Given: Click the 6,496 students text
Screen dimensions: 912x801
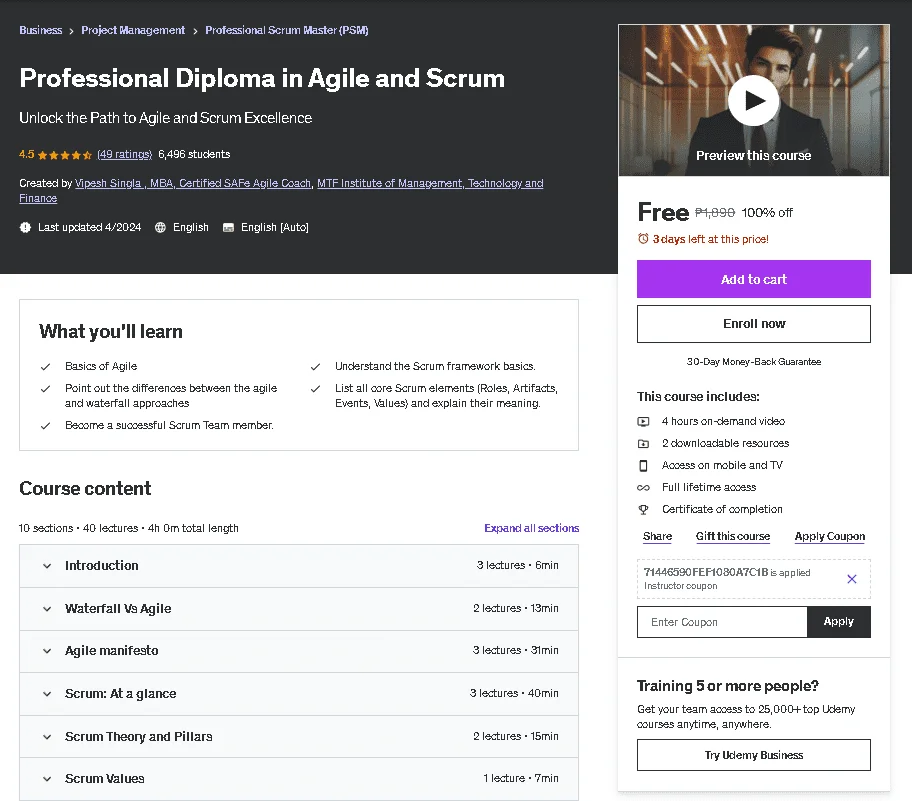Looking at the screenshot, I should [194, 154].
